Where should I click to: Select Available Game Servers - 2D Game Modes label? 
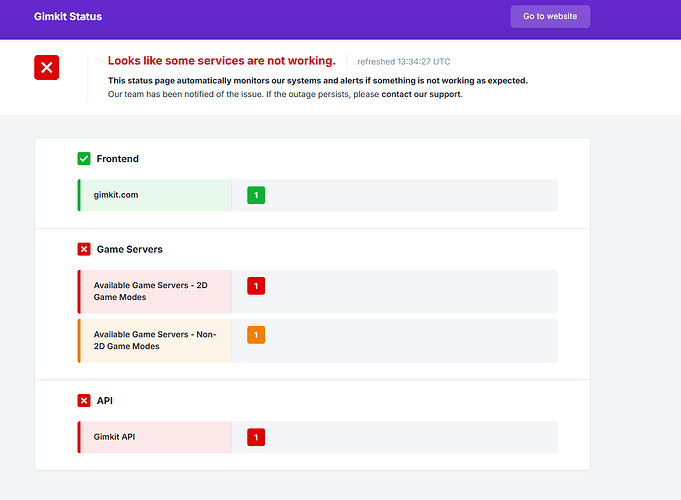coord(151,291)
